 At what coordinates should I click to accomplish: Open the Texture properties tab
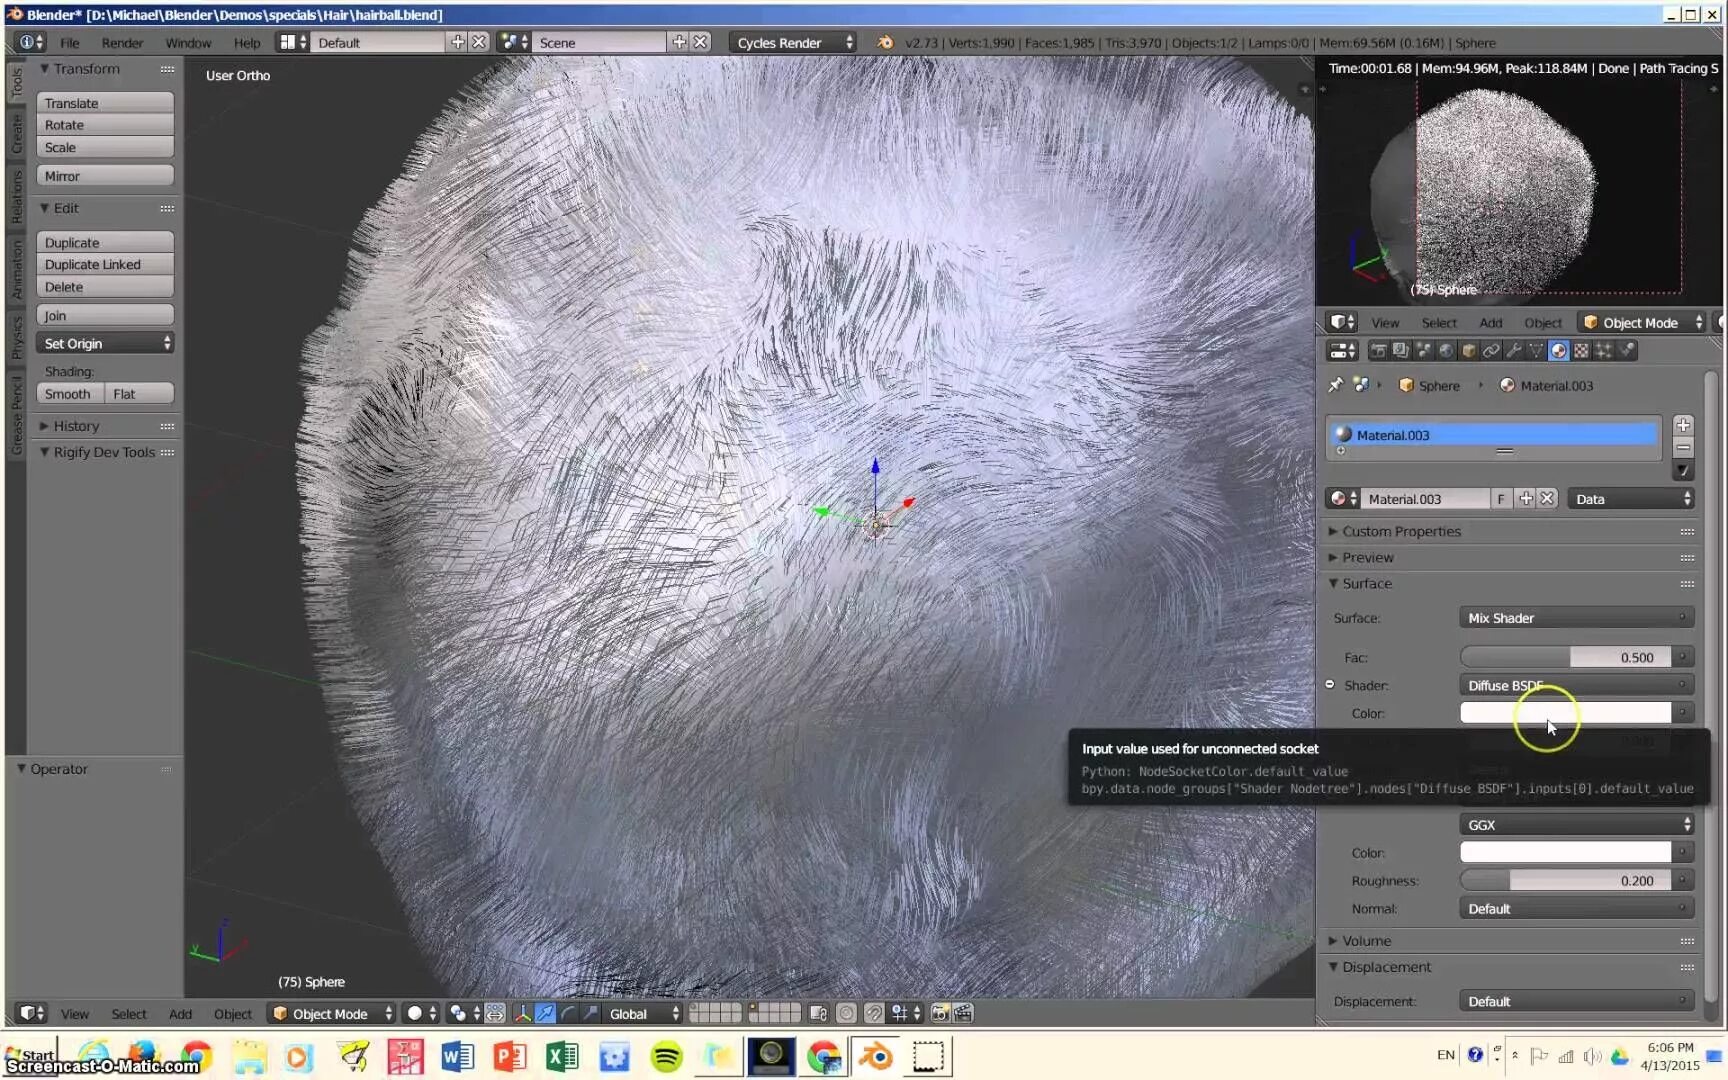(1581, 351)
